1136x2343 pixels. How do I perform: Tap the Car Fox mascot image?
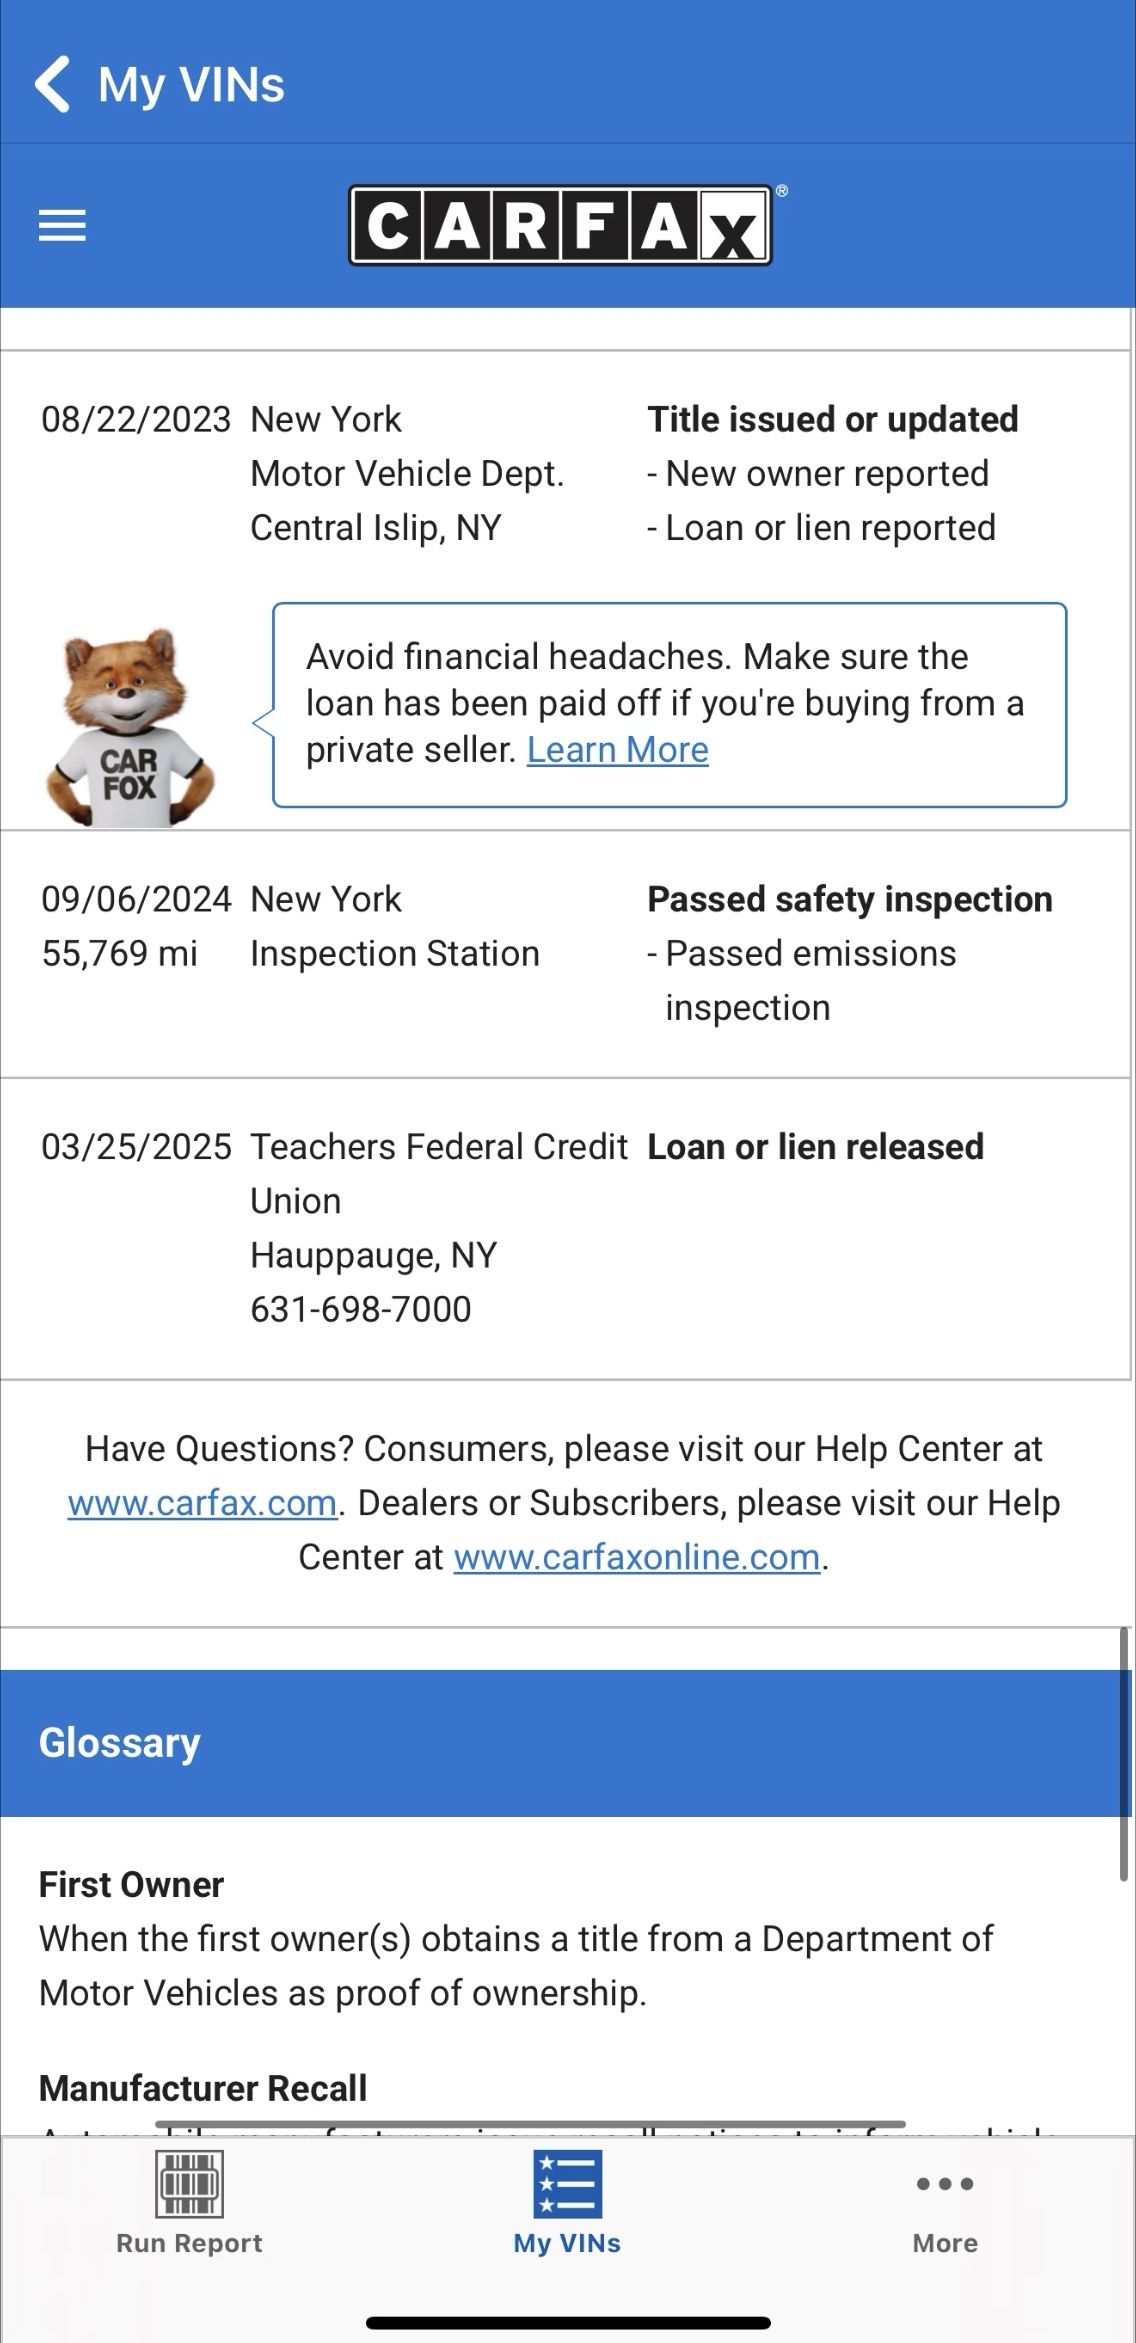129,727
